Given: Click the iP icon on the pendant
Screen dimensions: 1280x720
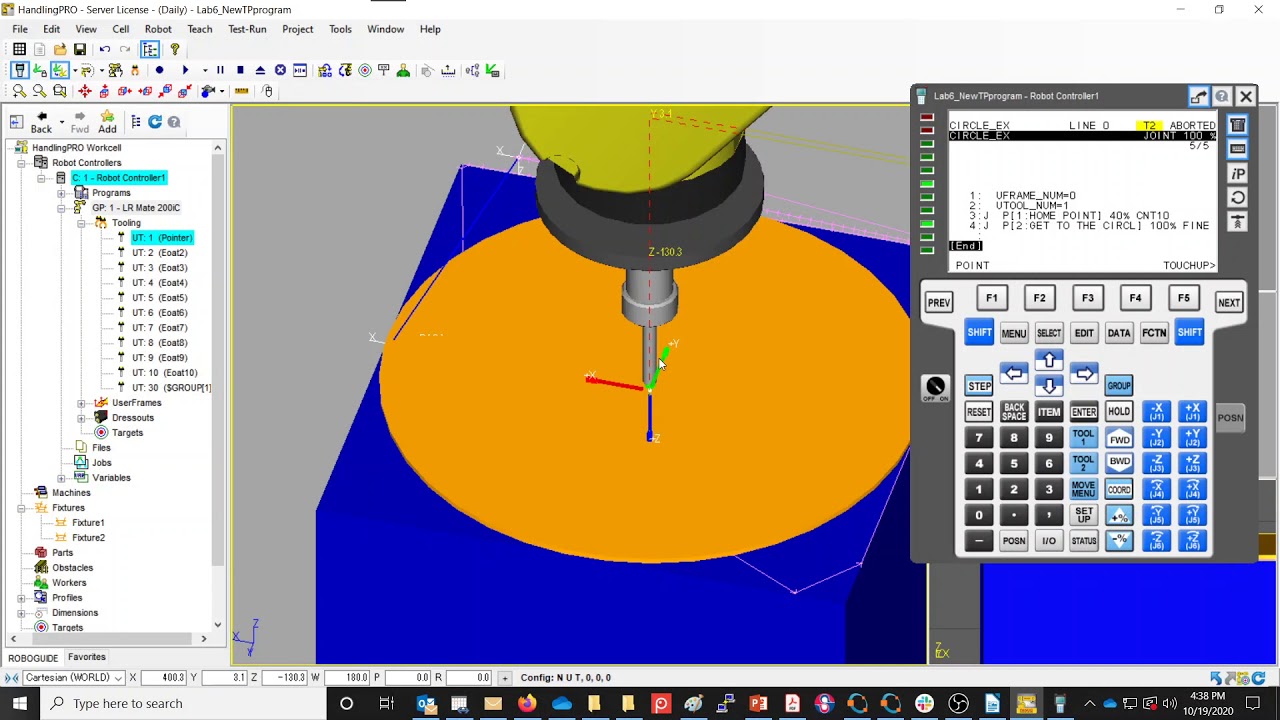Looking at the screenshot, I should click(x=1237, y=173).
